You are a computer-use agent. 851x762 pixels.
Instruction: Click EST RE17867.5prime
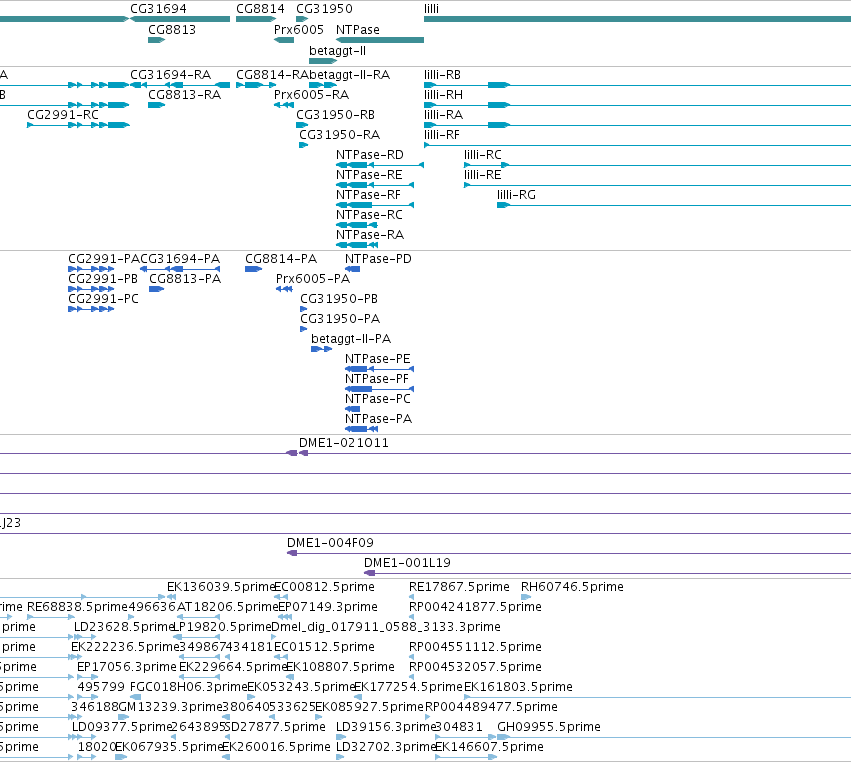coord(459,587)
